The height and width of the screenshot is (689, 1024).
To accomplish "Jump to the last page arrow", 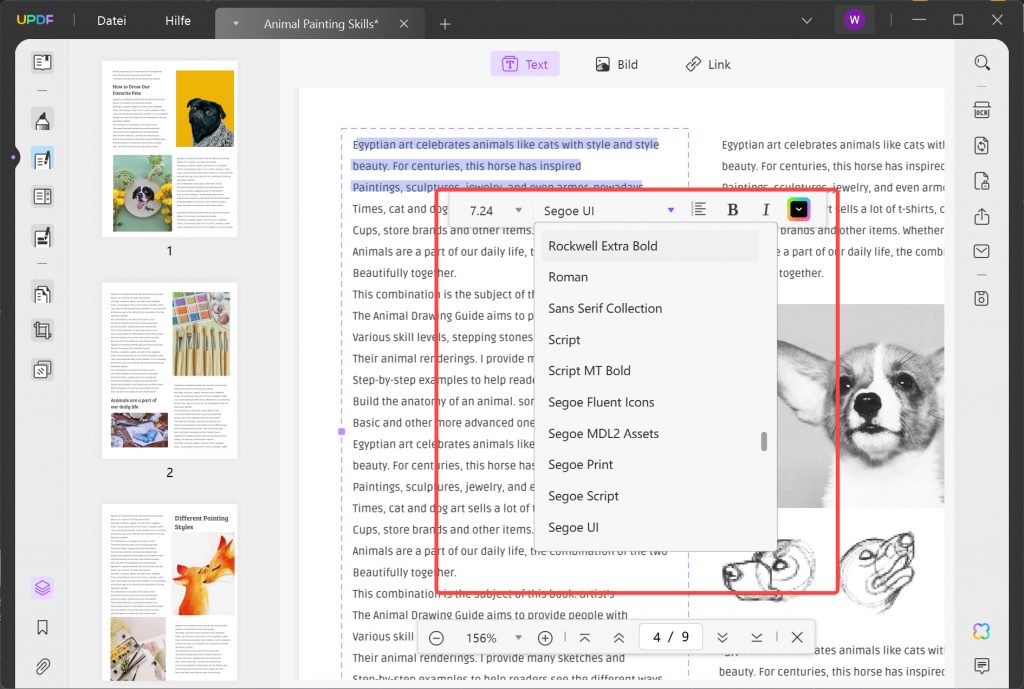I will pyautogui.click(x=756, y=637).
